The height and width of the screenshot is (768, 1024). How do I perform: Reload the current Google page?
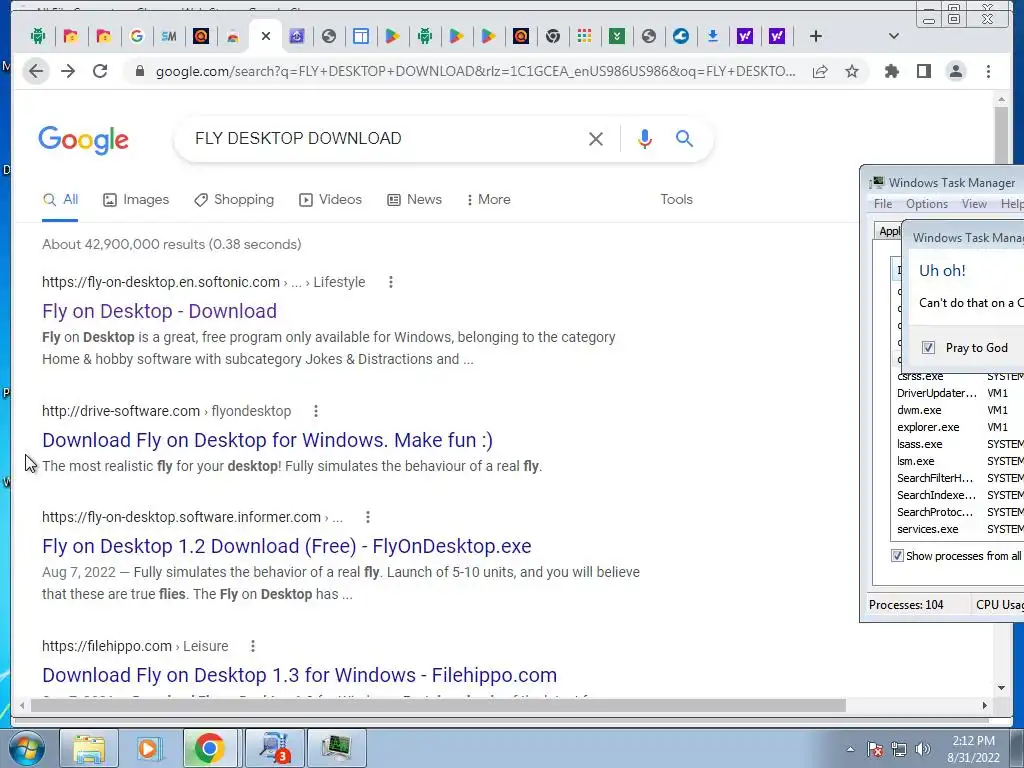point(100,71)
